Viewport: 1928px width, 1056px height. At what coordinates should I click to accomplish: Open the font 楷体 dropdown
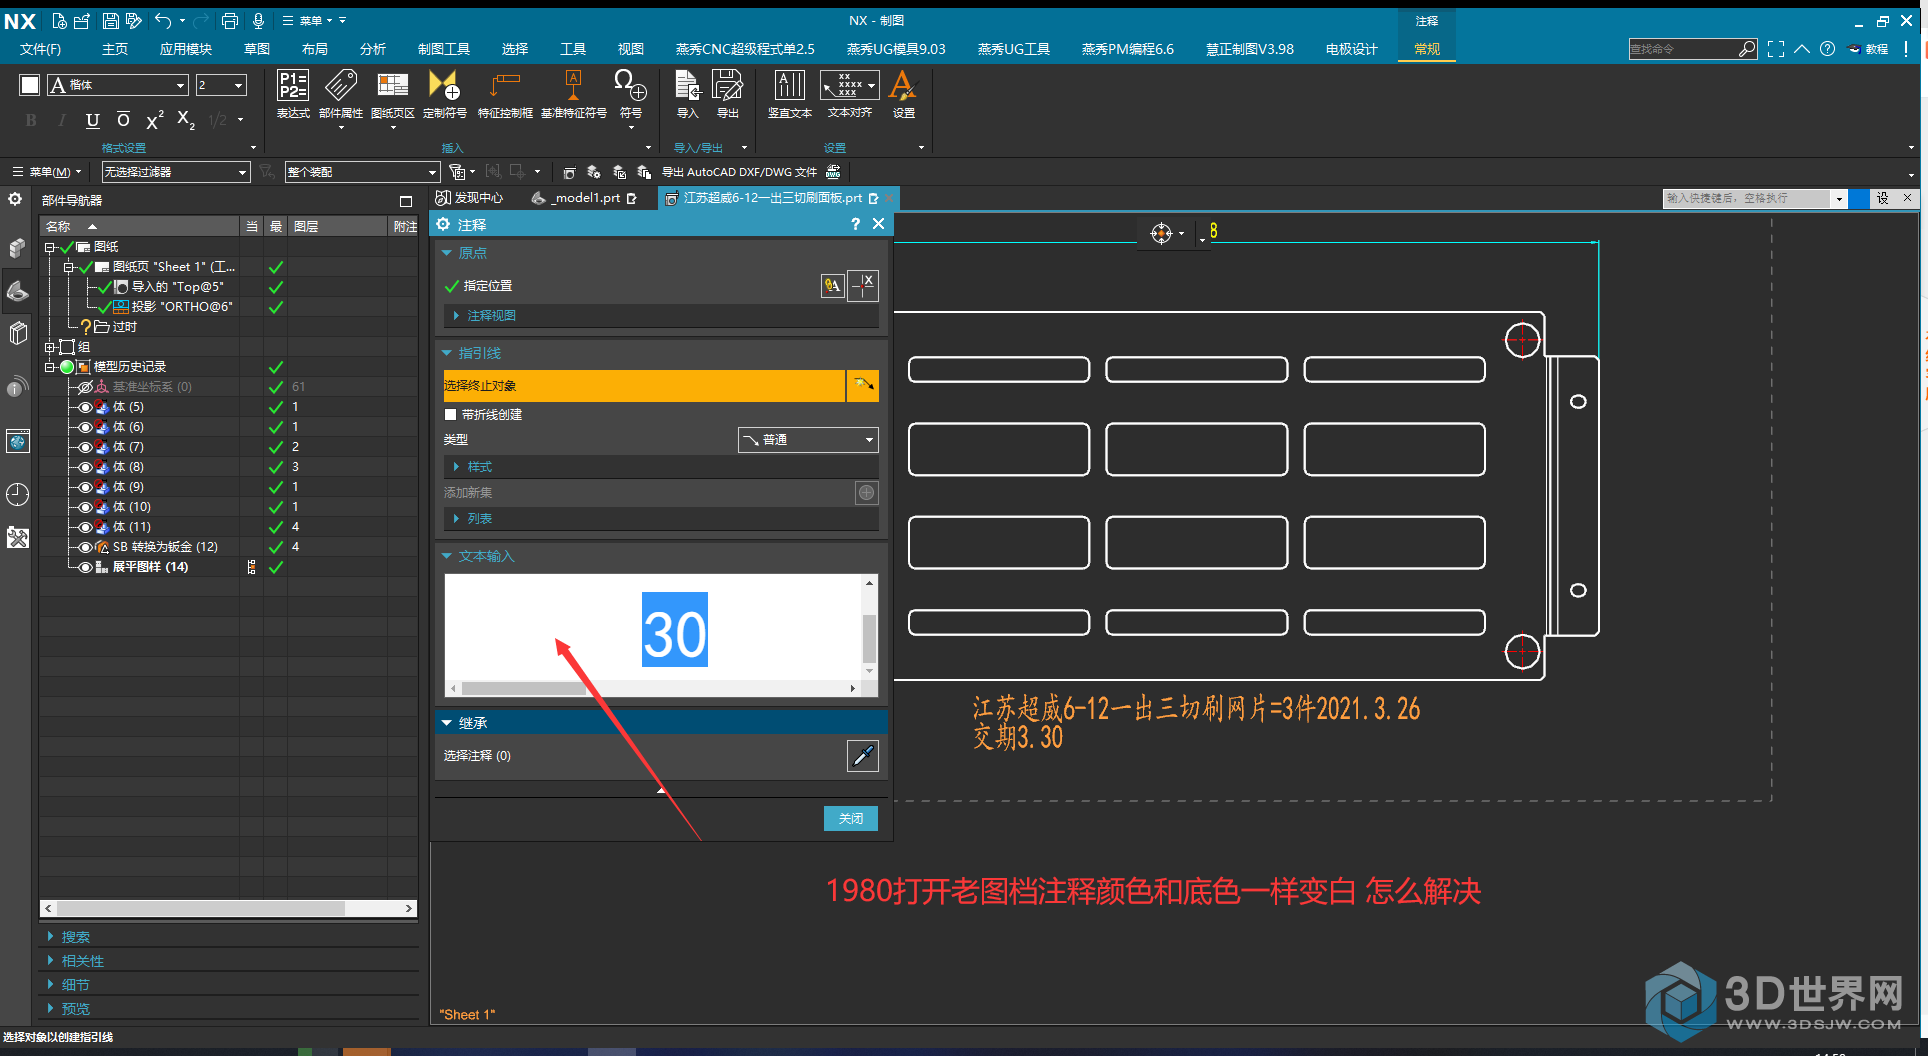tap(118, 85)
